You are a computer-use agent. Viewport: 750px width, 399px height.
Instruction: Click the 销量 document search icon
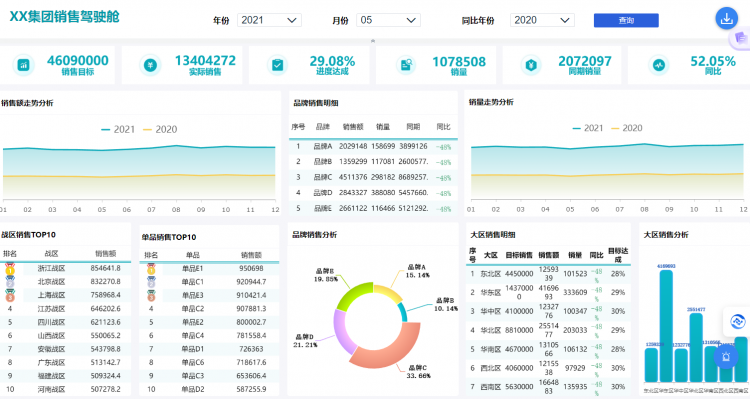pyautogui.click(x=406, y=65)
